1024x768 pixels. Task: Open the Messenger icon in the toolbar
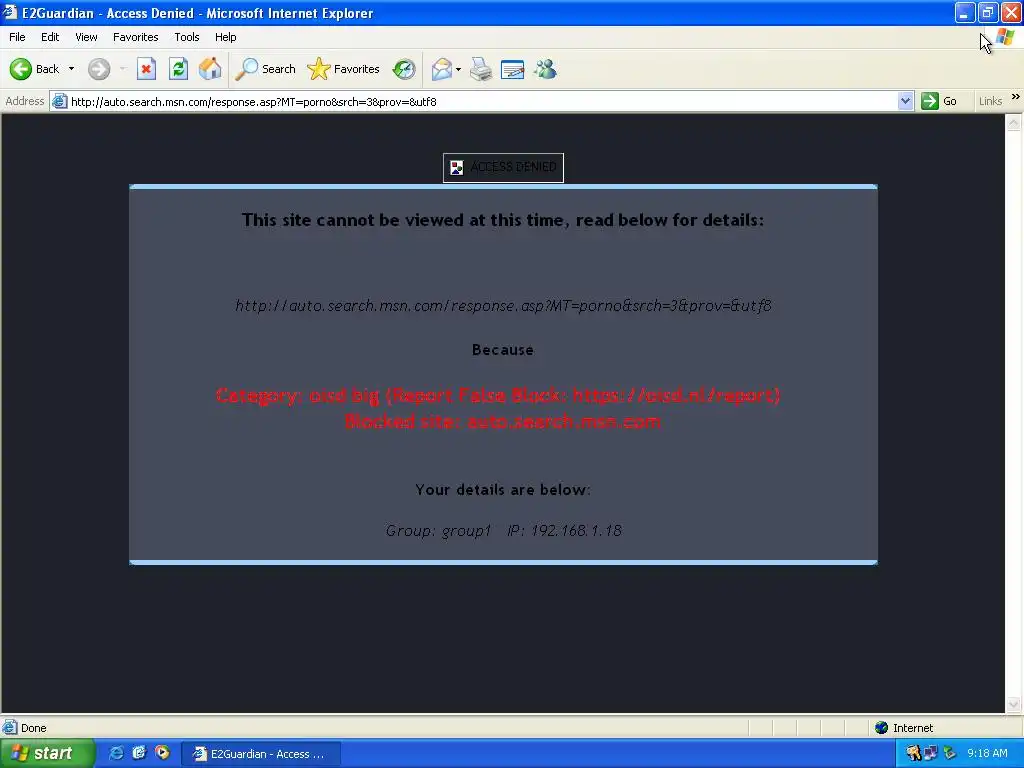pyautogui.click(x=545, y=69)
